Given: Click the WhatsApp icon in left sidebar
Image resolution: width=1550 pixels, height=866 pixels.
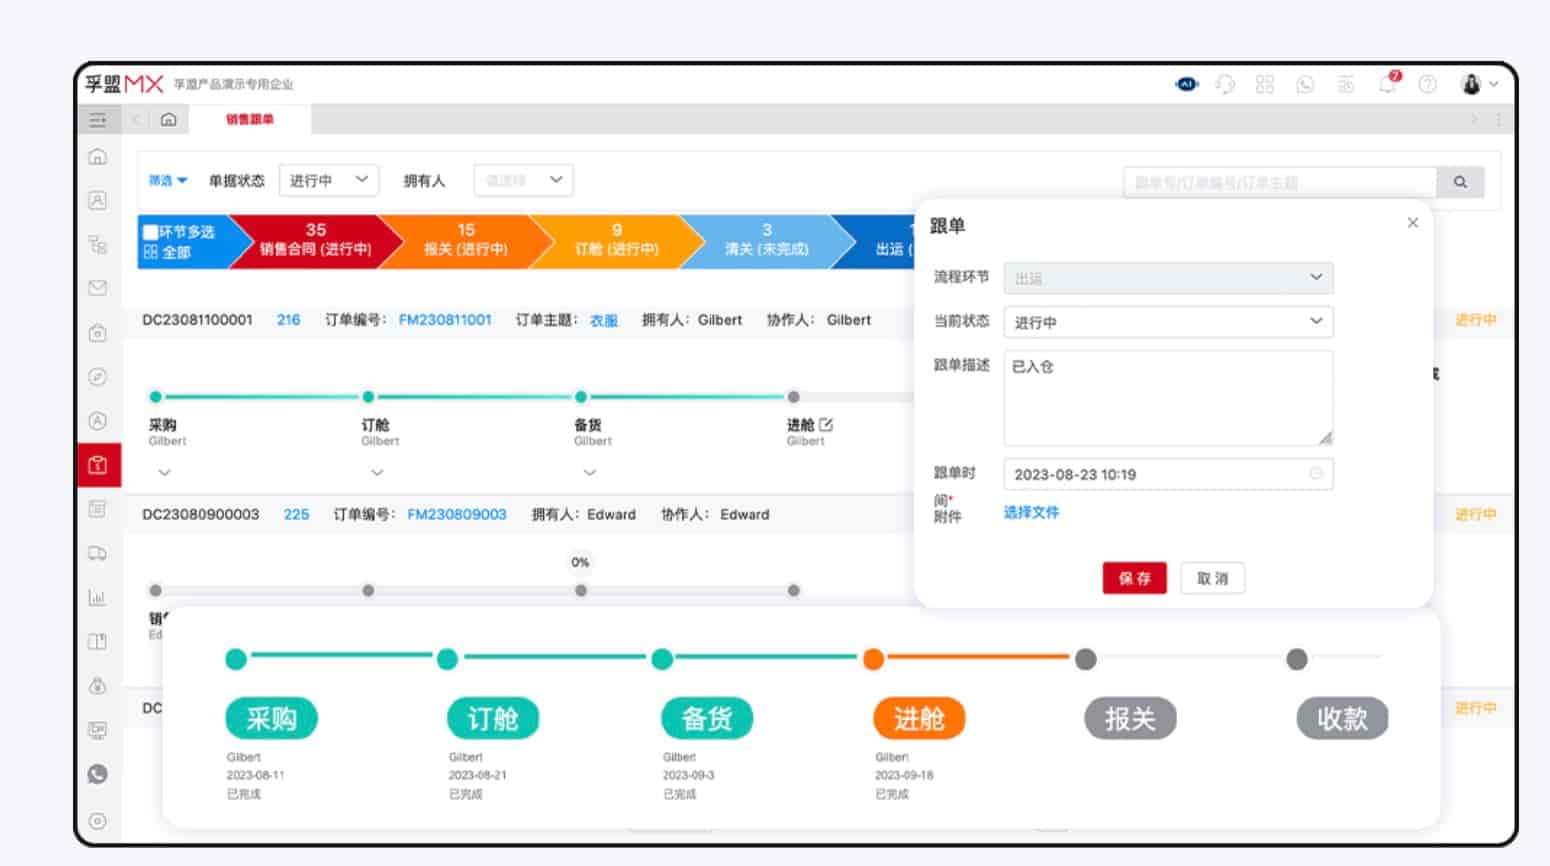Looking at the screenshot, I should [98, 774].
